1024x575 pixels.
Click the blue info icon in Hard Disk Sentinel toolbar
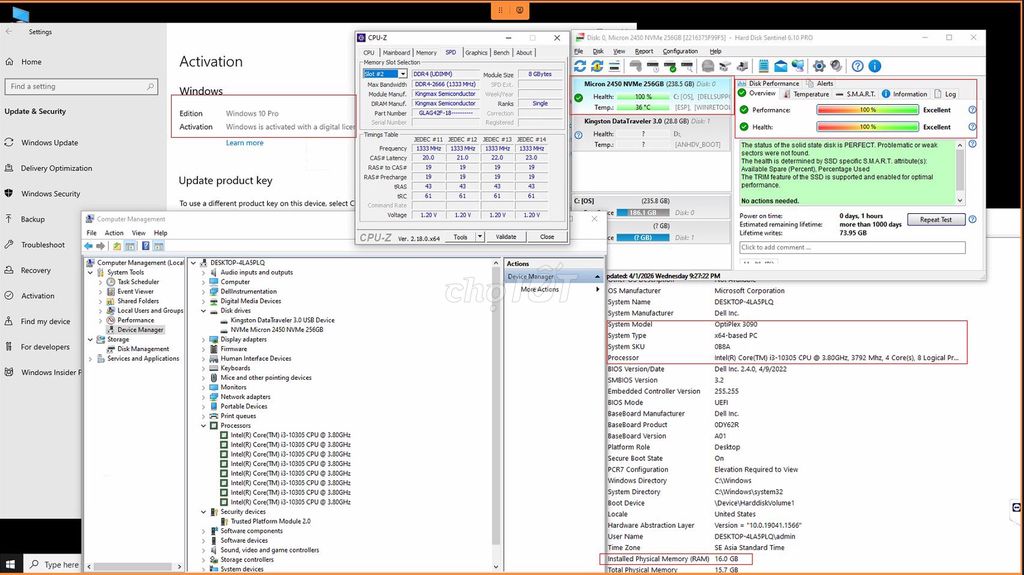[x=875, y=66]
